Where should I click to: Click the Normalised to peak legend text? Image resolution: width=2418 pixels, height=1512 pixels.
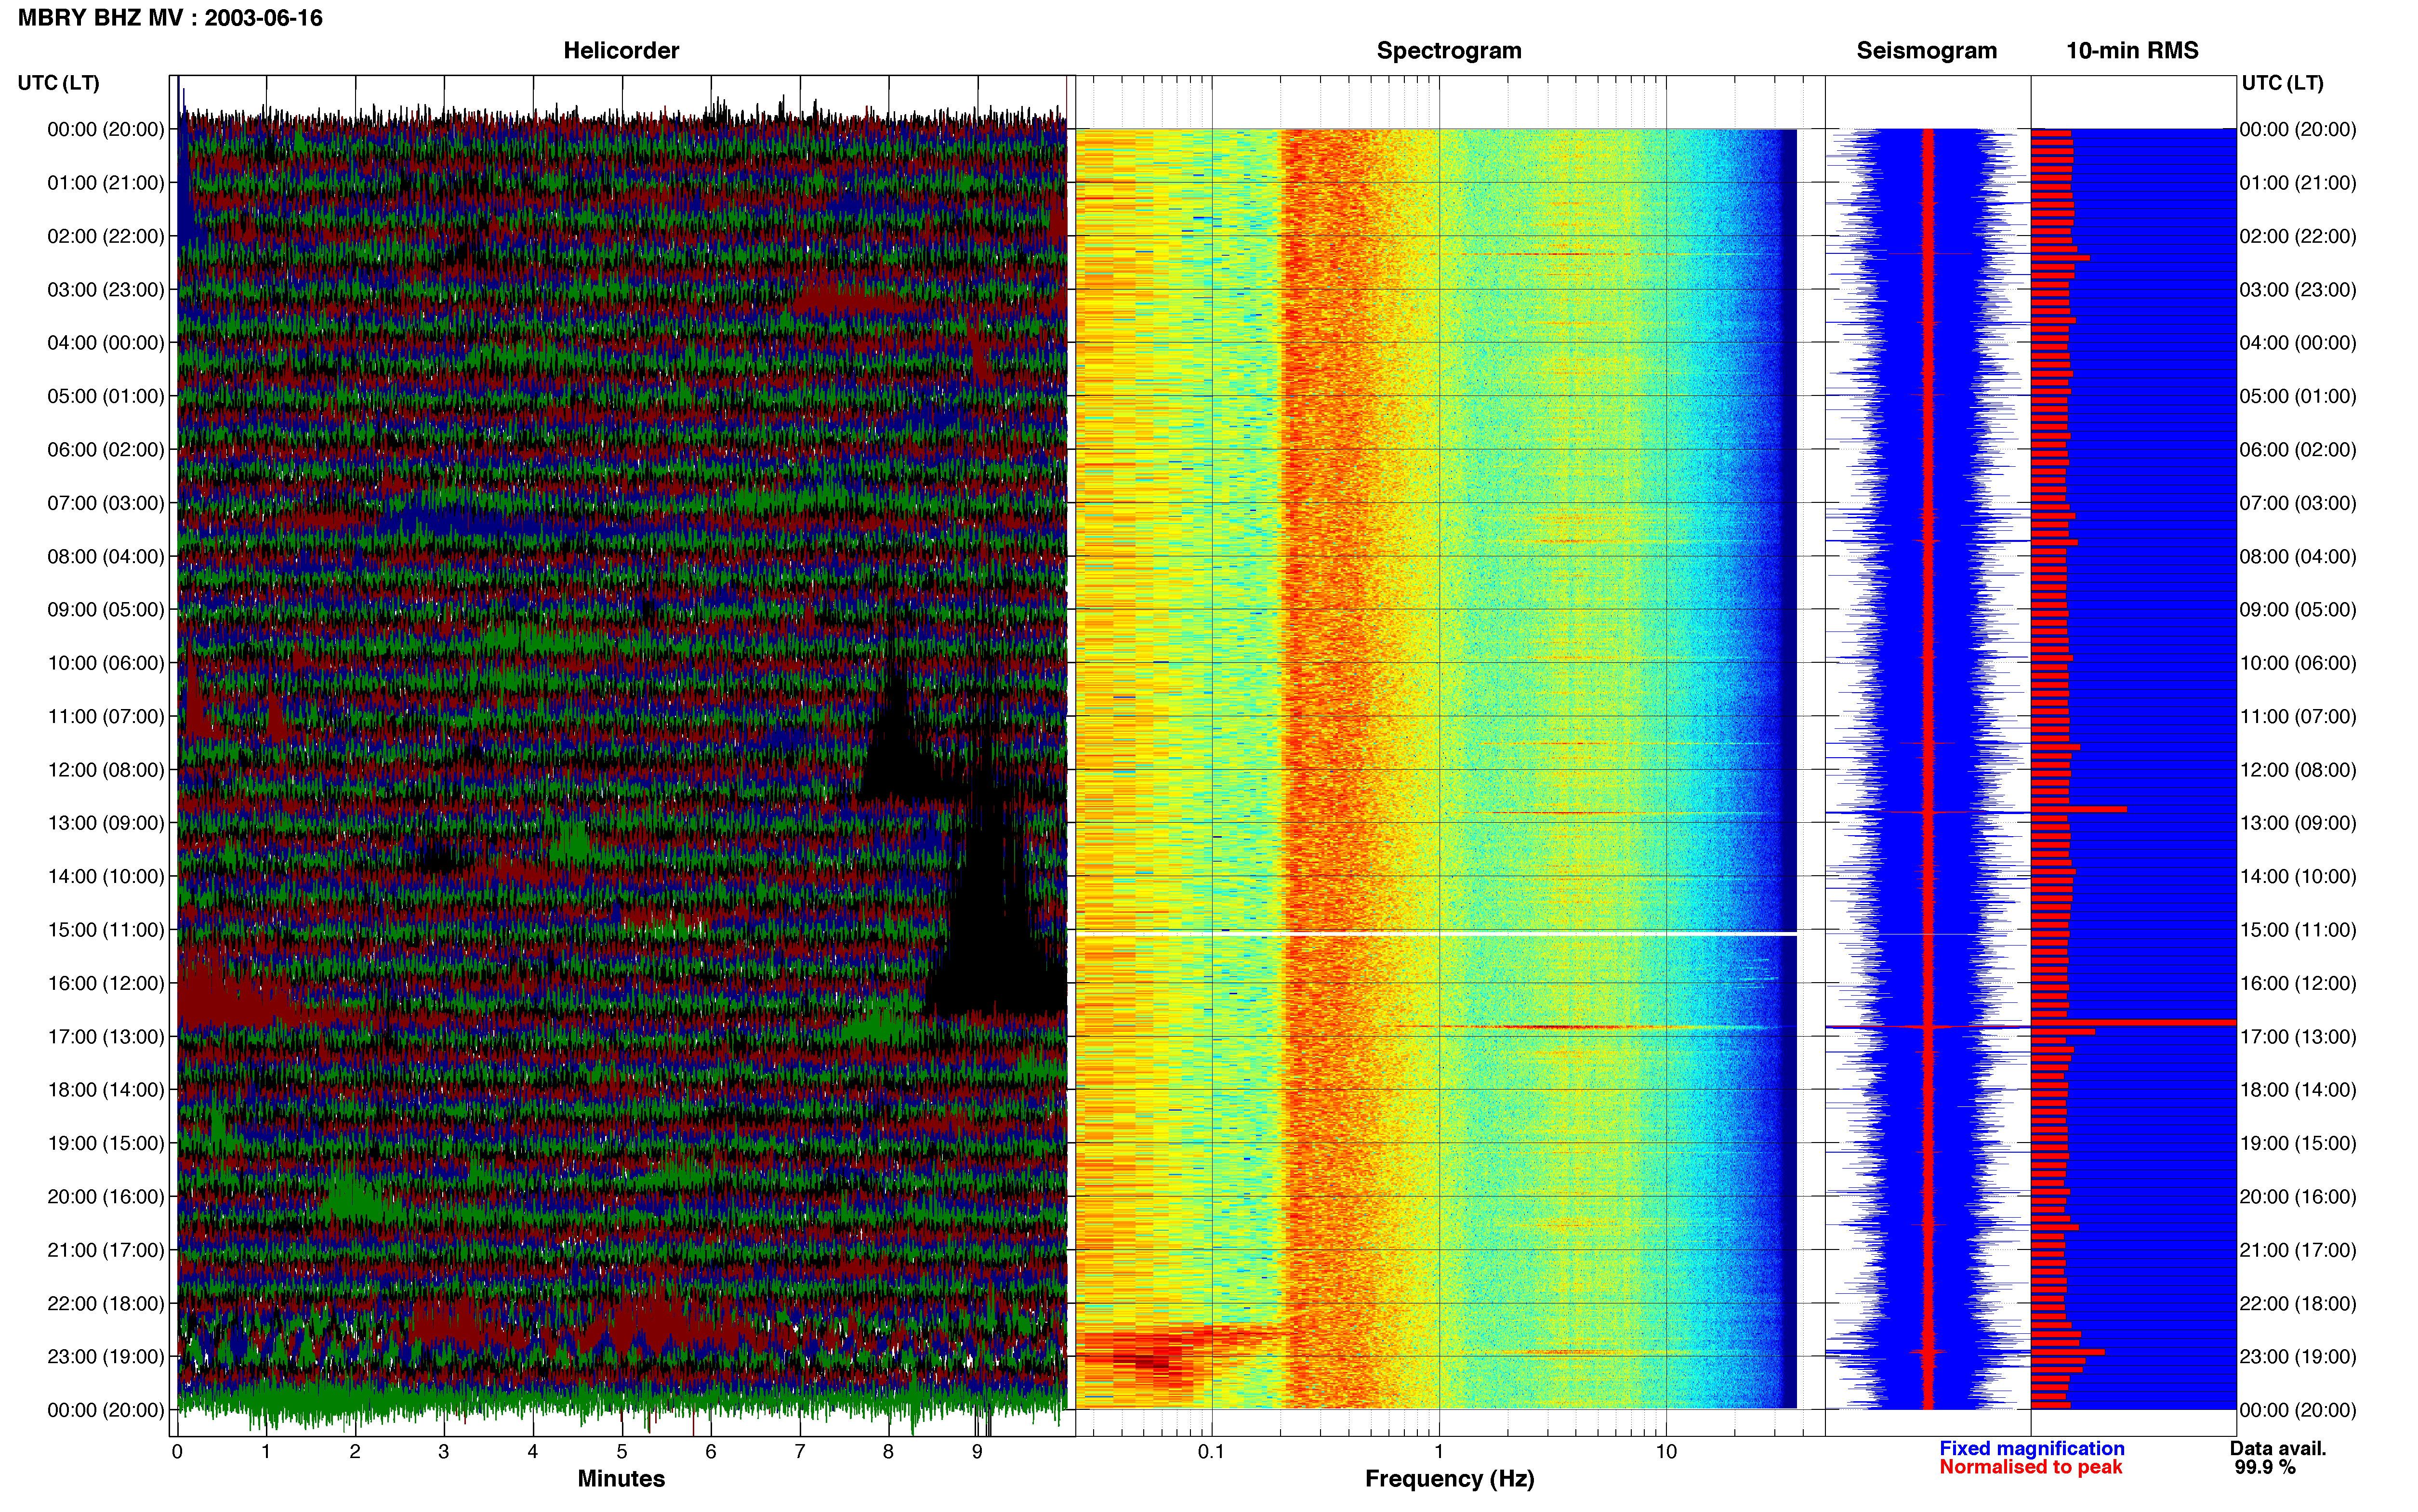(2030, 1467)
